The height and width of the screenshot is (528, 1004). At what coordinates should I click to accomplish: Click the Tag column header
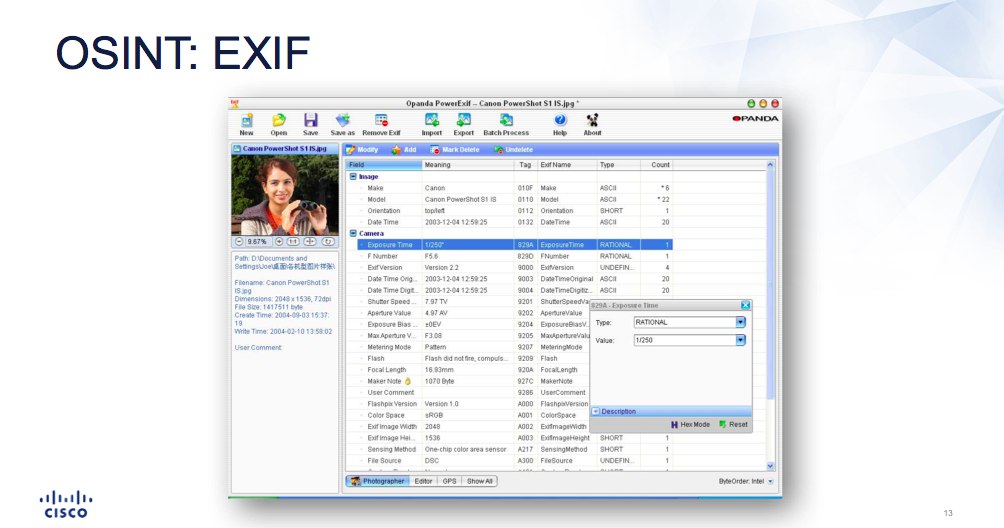coord(525,165)
